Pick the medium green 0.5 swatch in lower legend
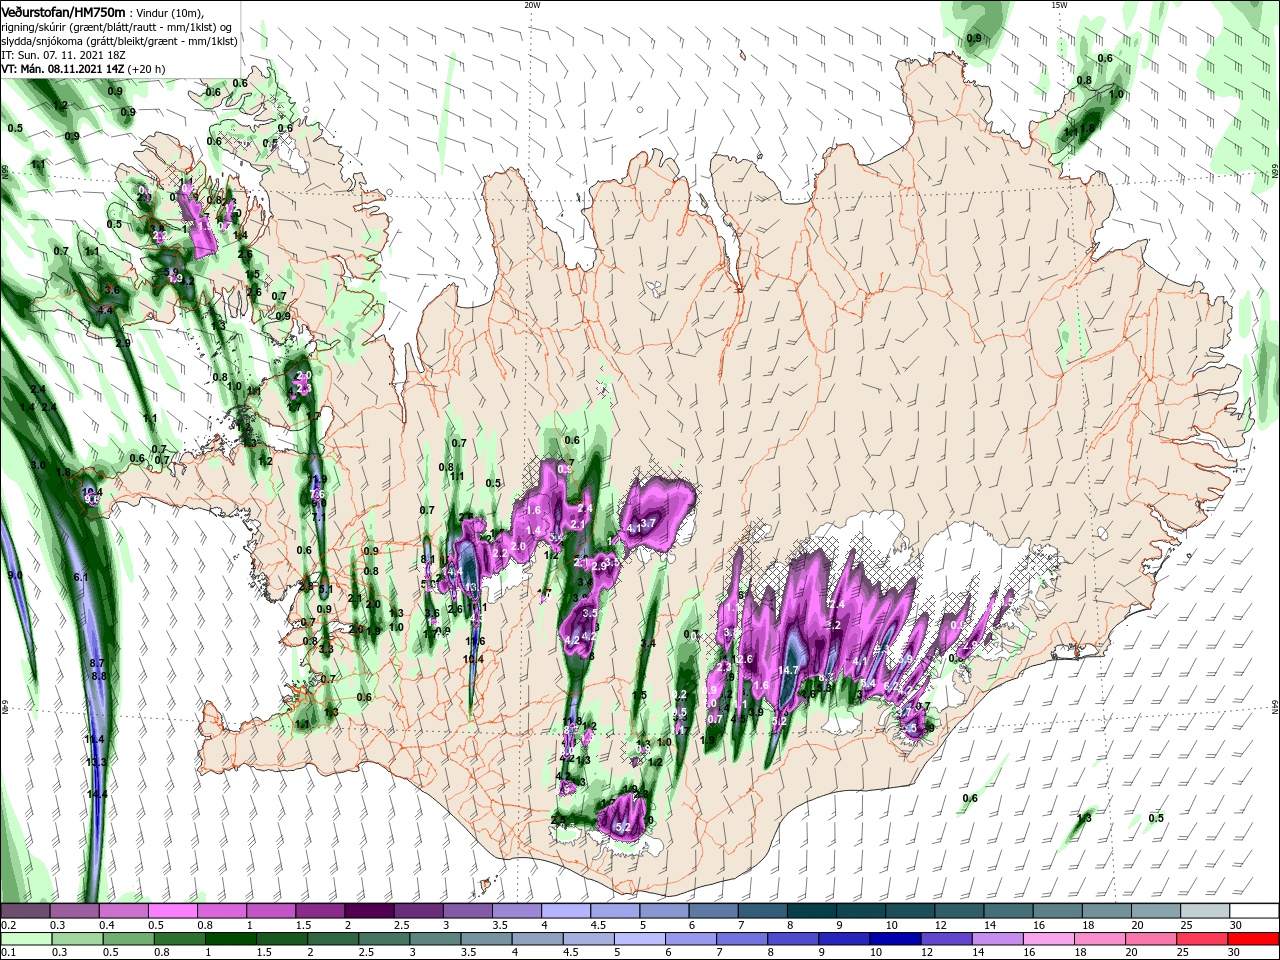 pyautogui.click(x=127, y=938)
